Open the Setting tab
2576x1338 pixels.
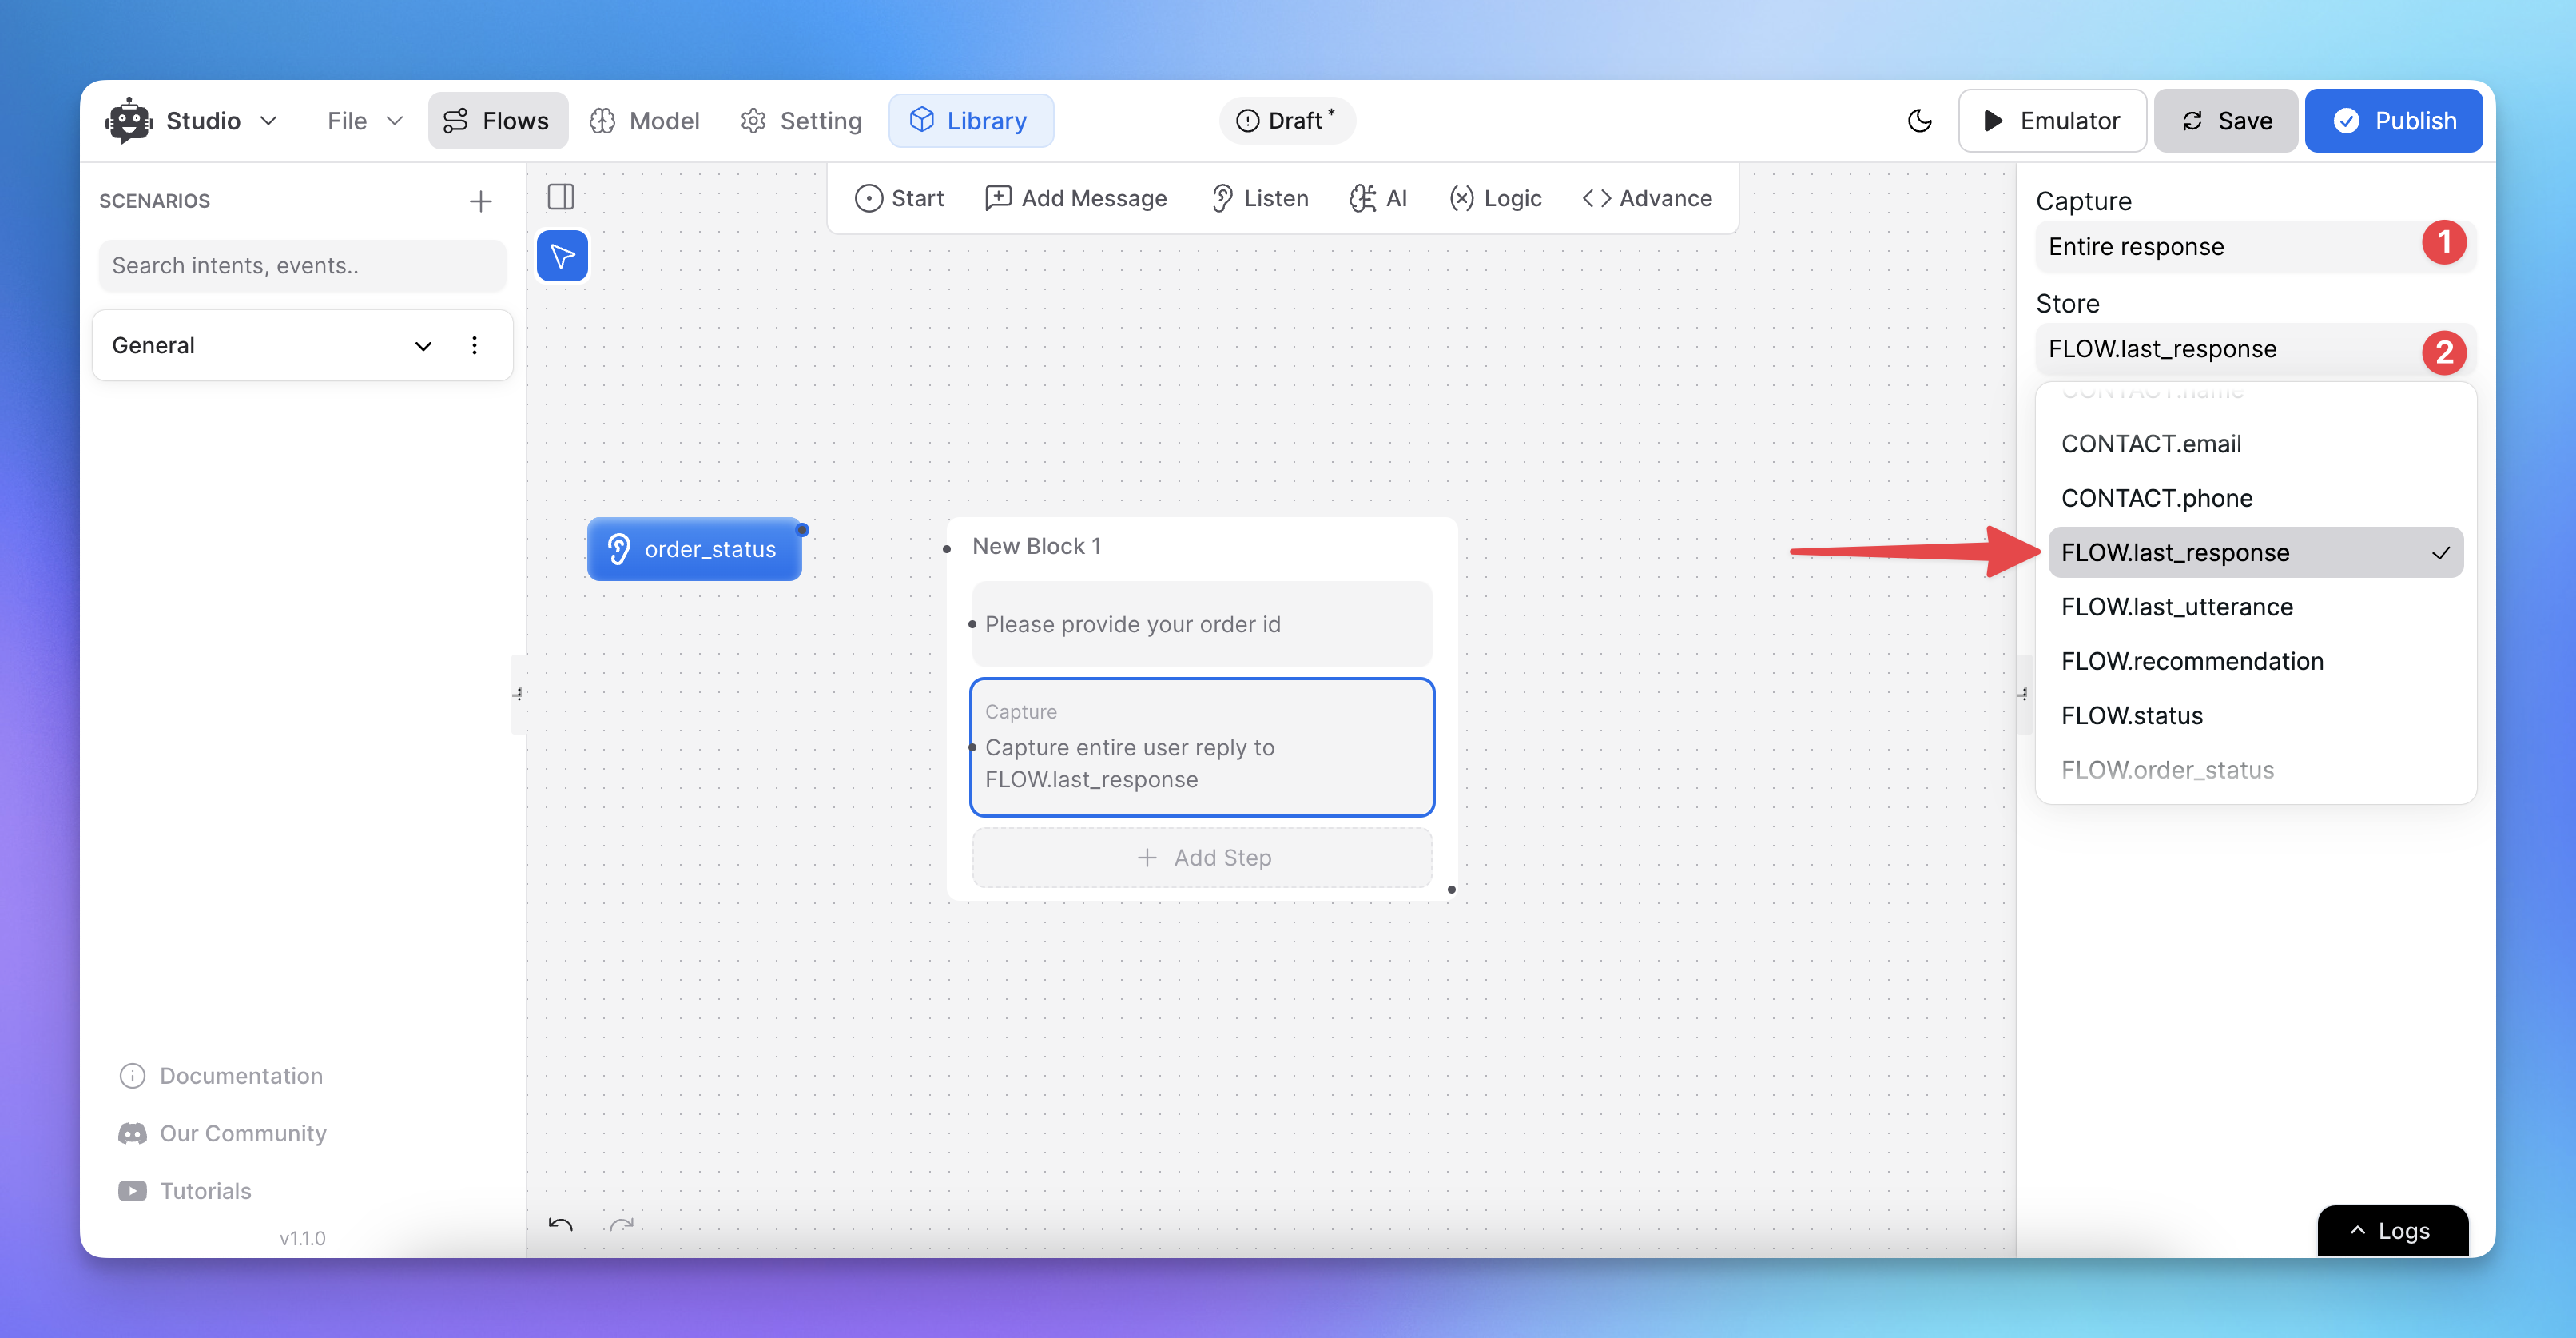[802, 121]
